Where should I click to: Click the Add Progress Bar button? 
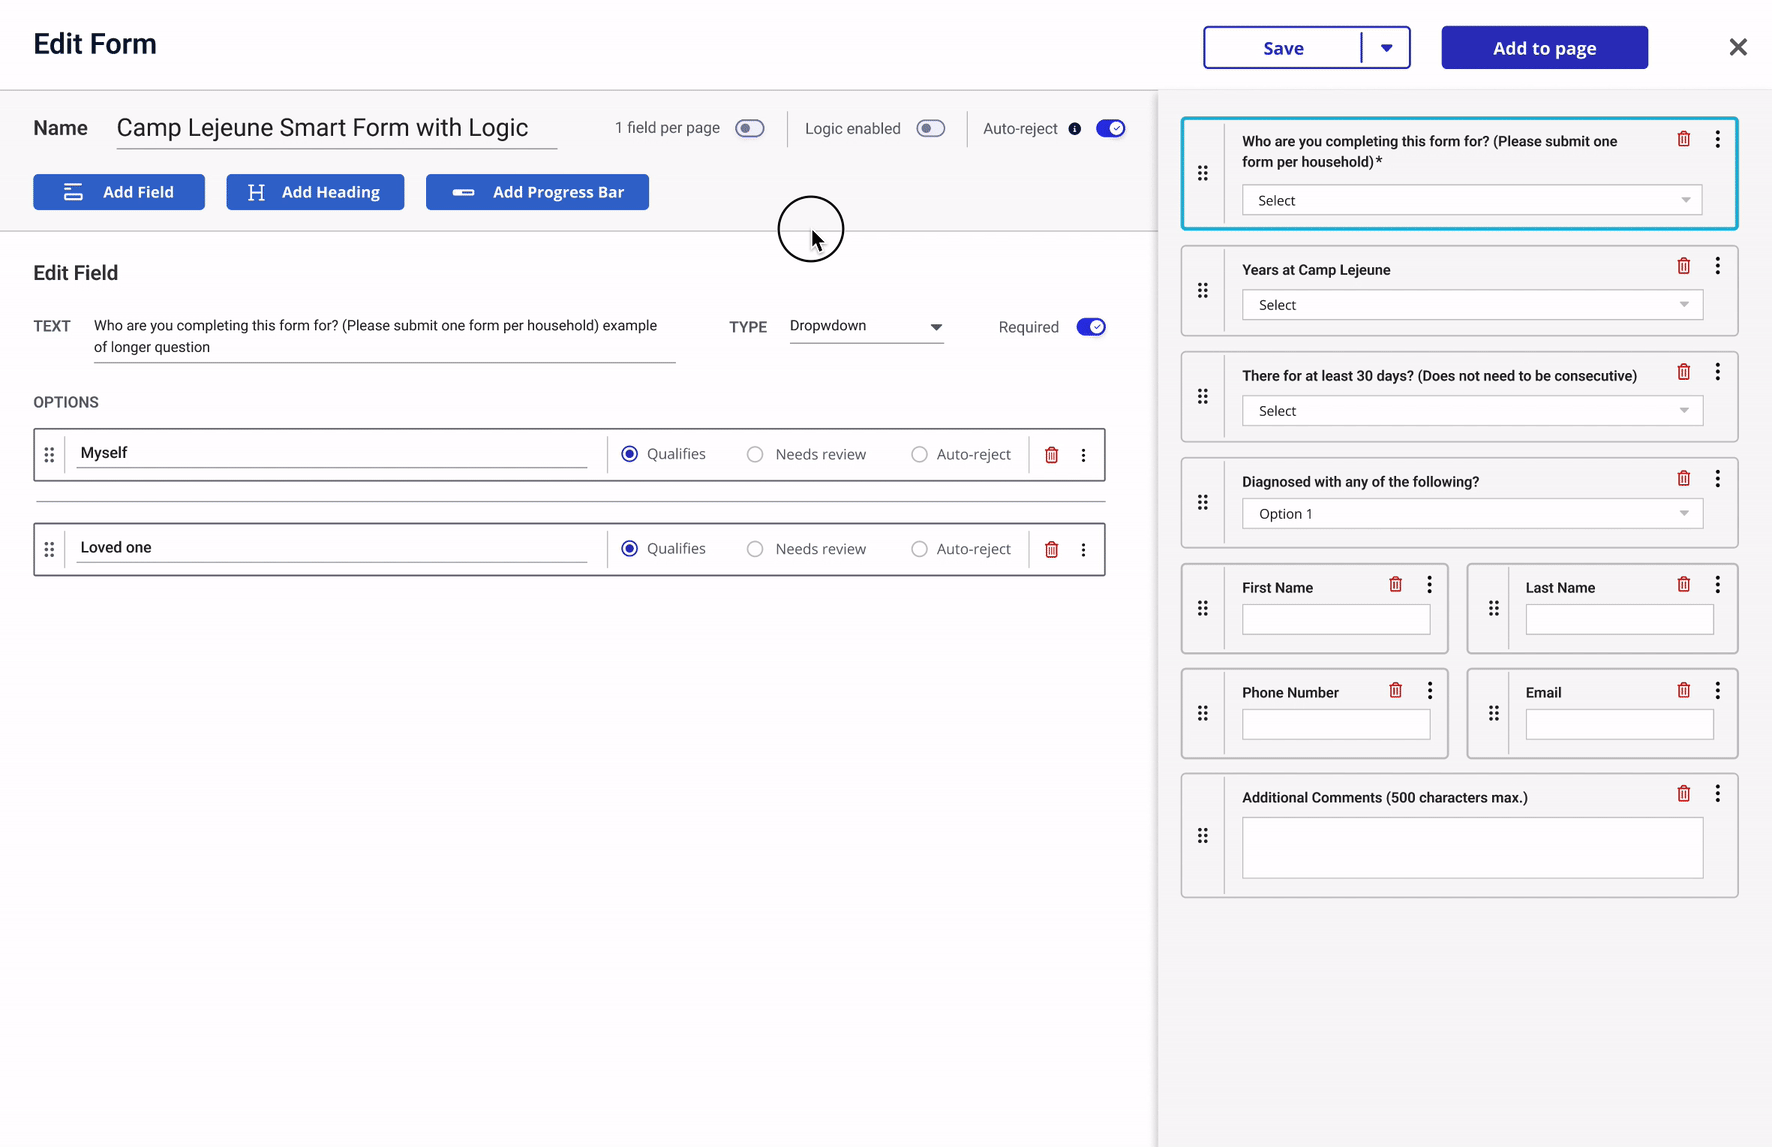(537, 192)
